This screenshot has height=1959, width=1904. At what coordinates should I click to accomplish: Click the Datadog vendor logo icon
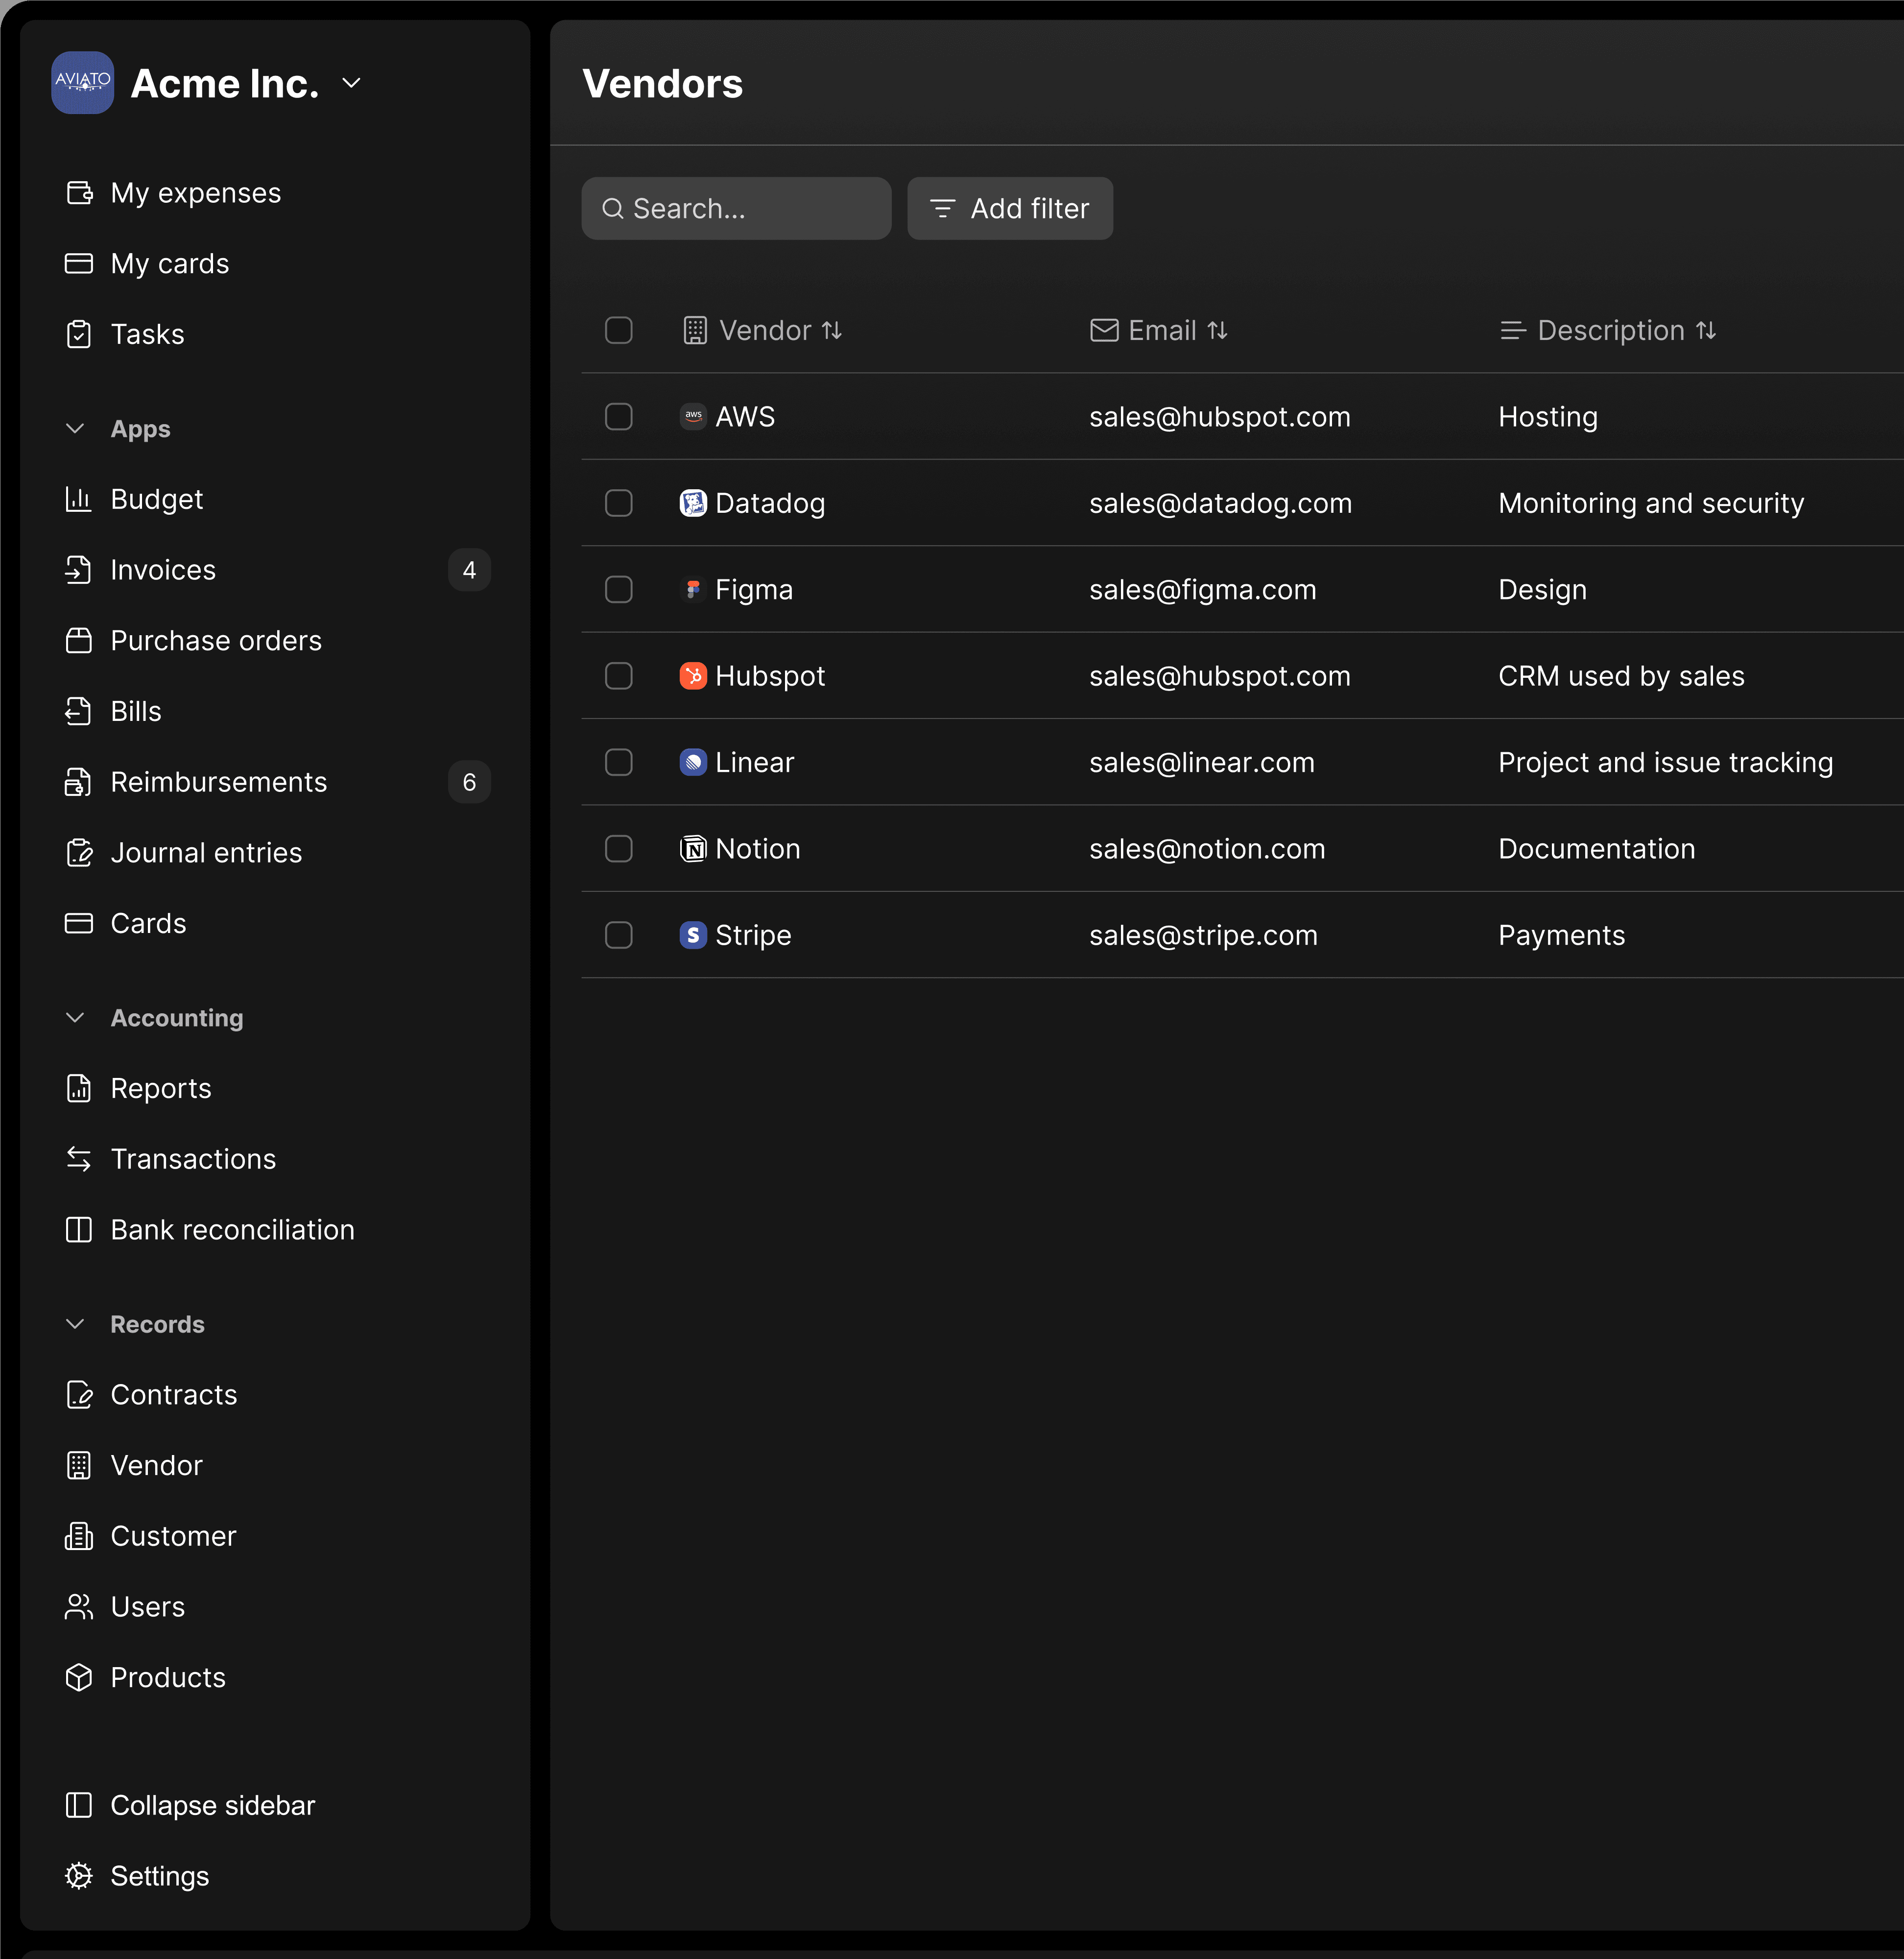[693, 503]
